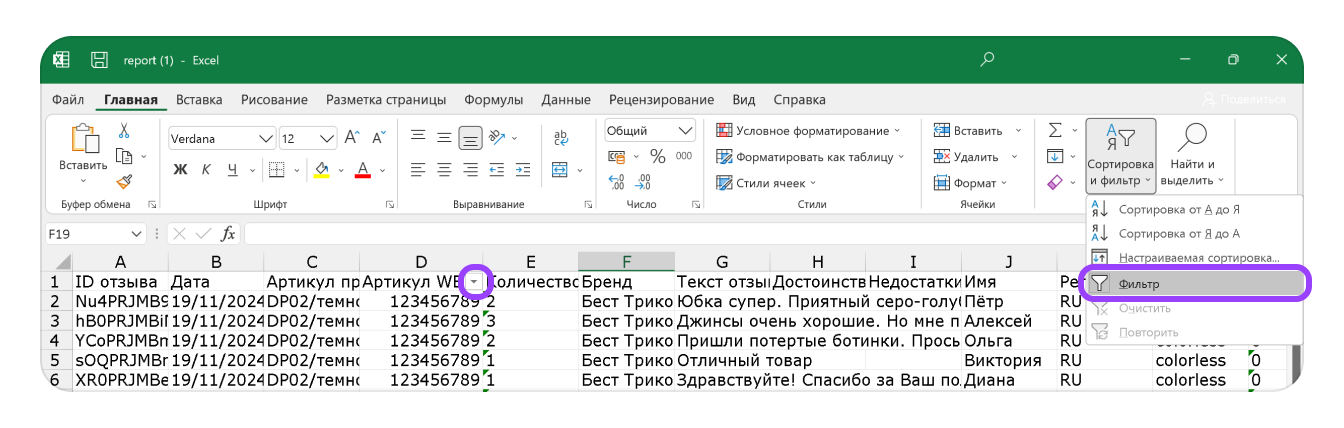
Task: Click the Cut scissors icon
Action: [124, 131]
